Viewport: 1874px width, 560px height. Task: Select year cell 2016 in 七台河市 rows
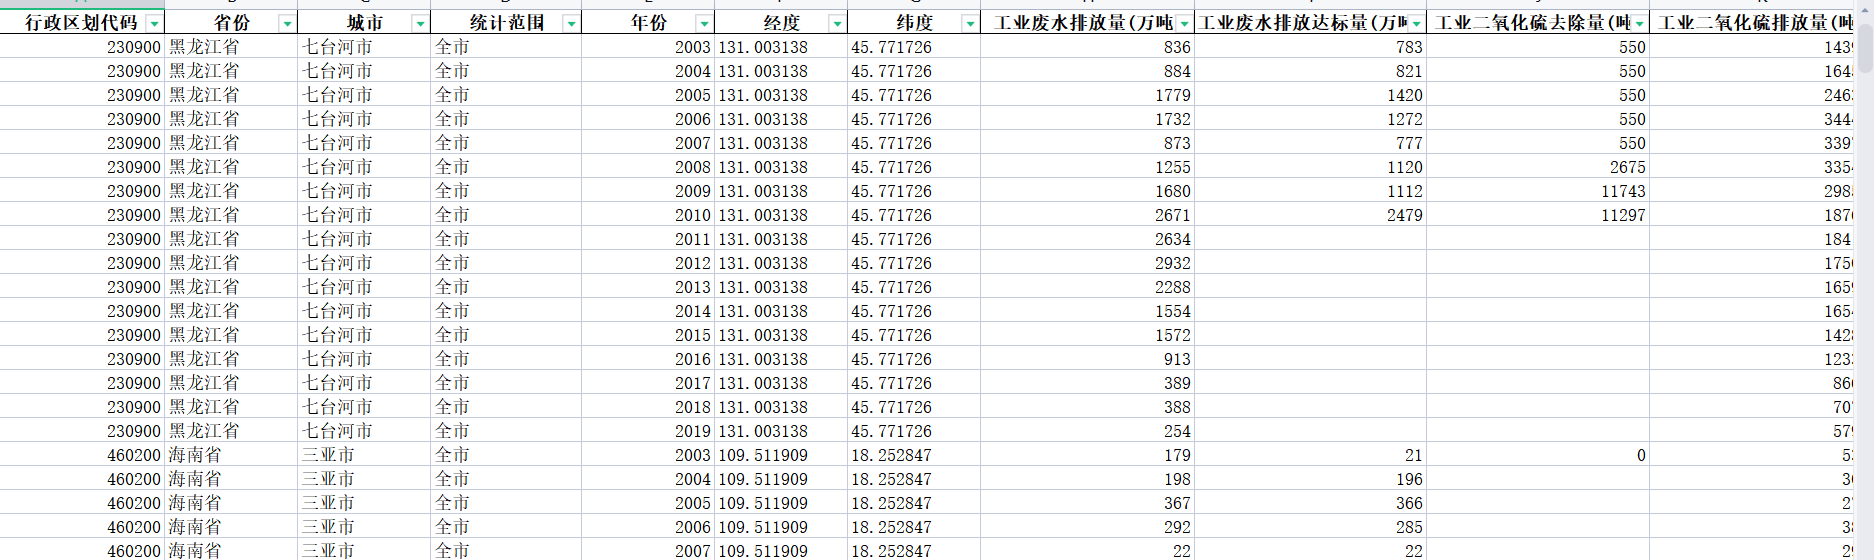click(x=648, y=359)
